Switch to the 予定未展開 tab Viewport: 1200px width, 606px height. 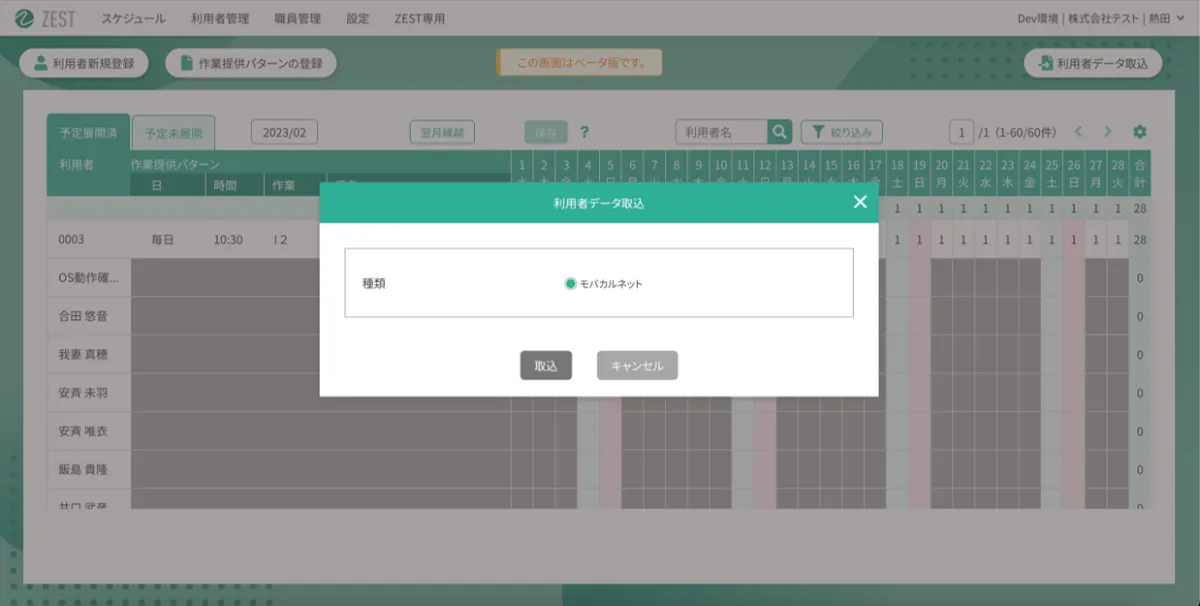point(174,131)
